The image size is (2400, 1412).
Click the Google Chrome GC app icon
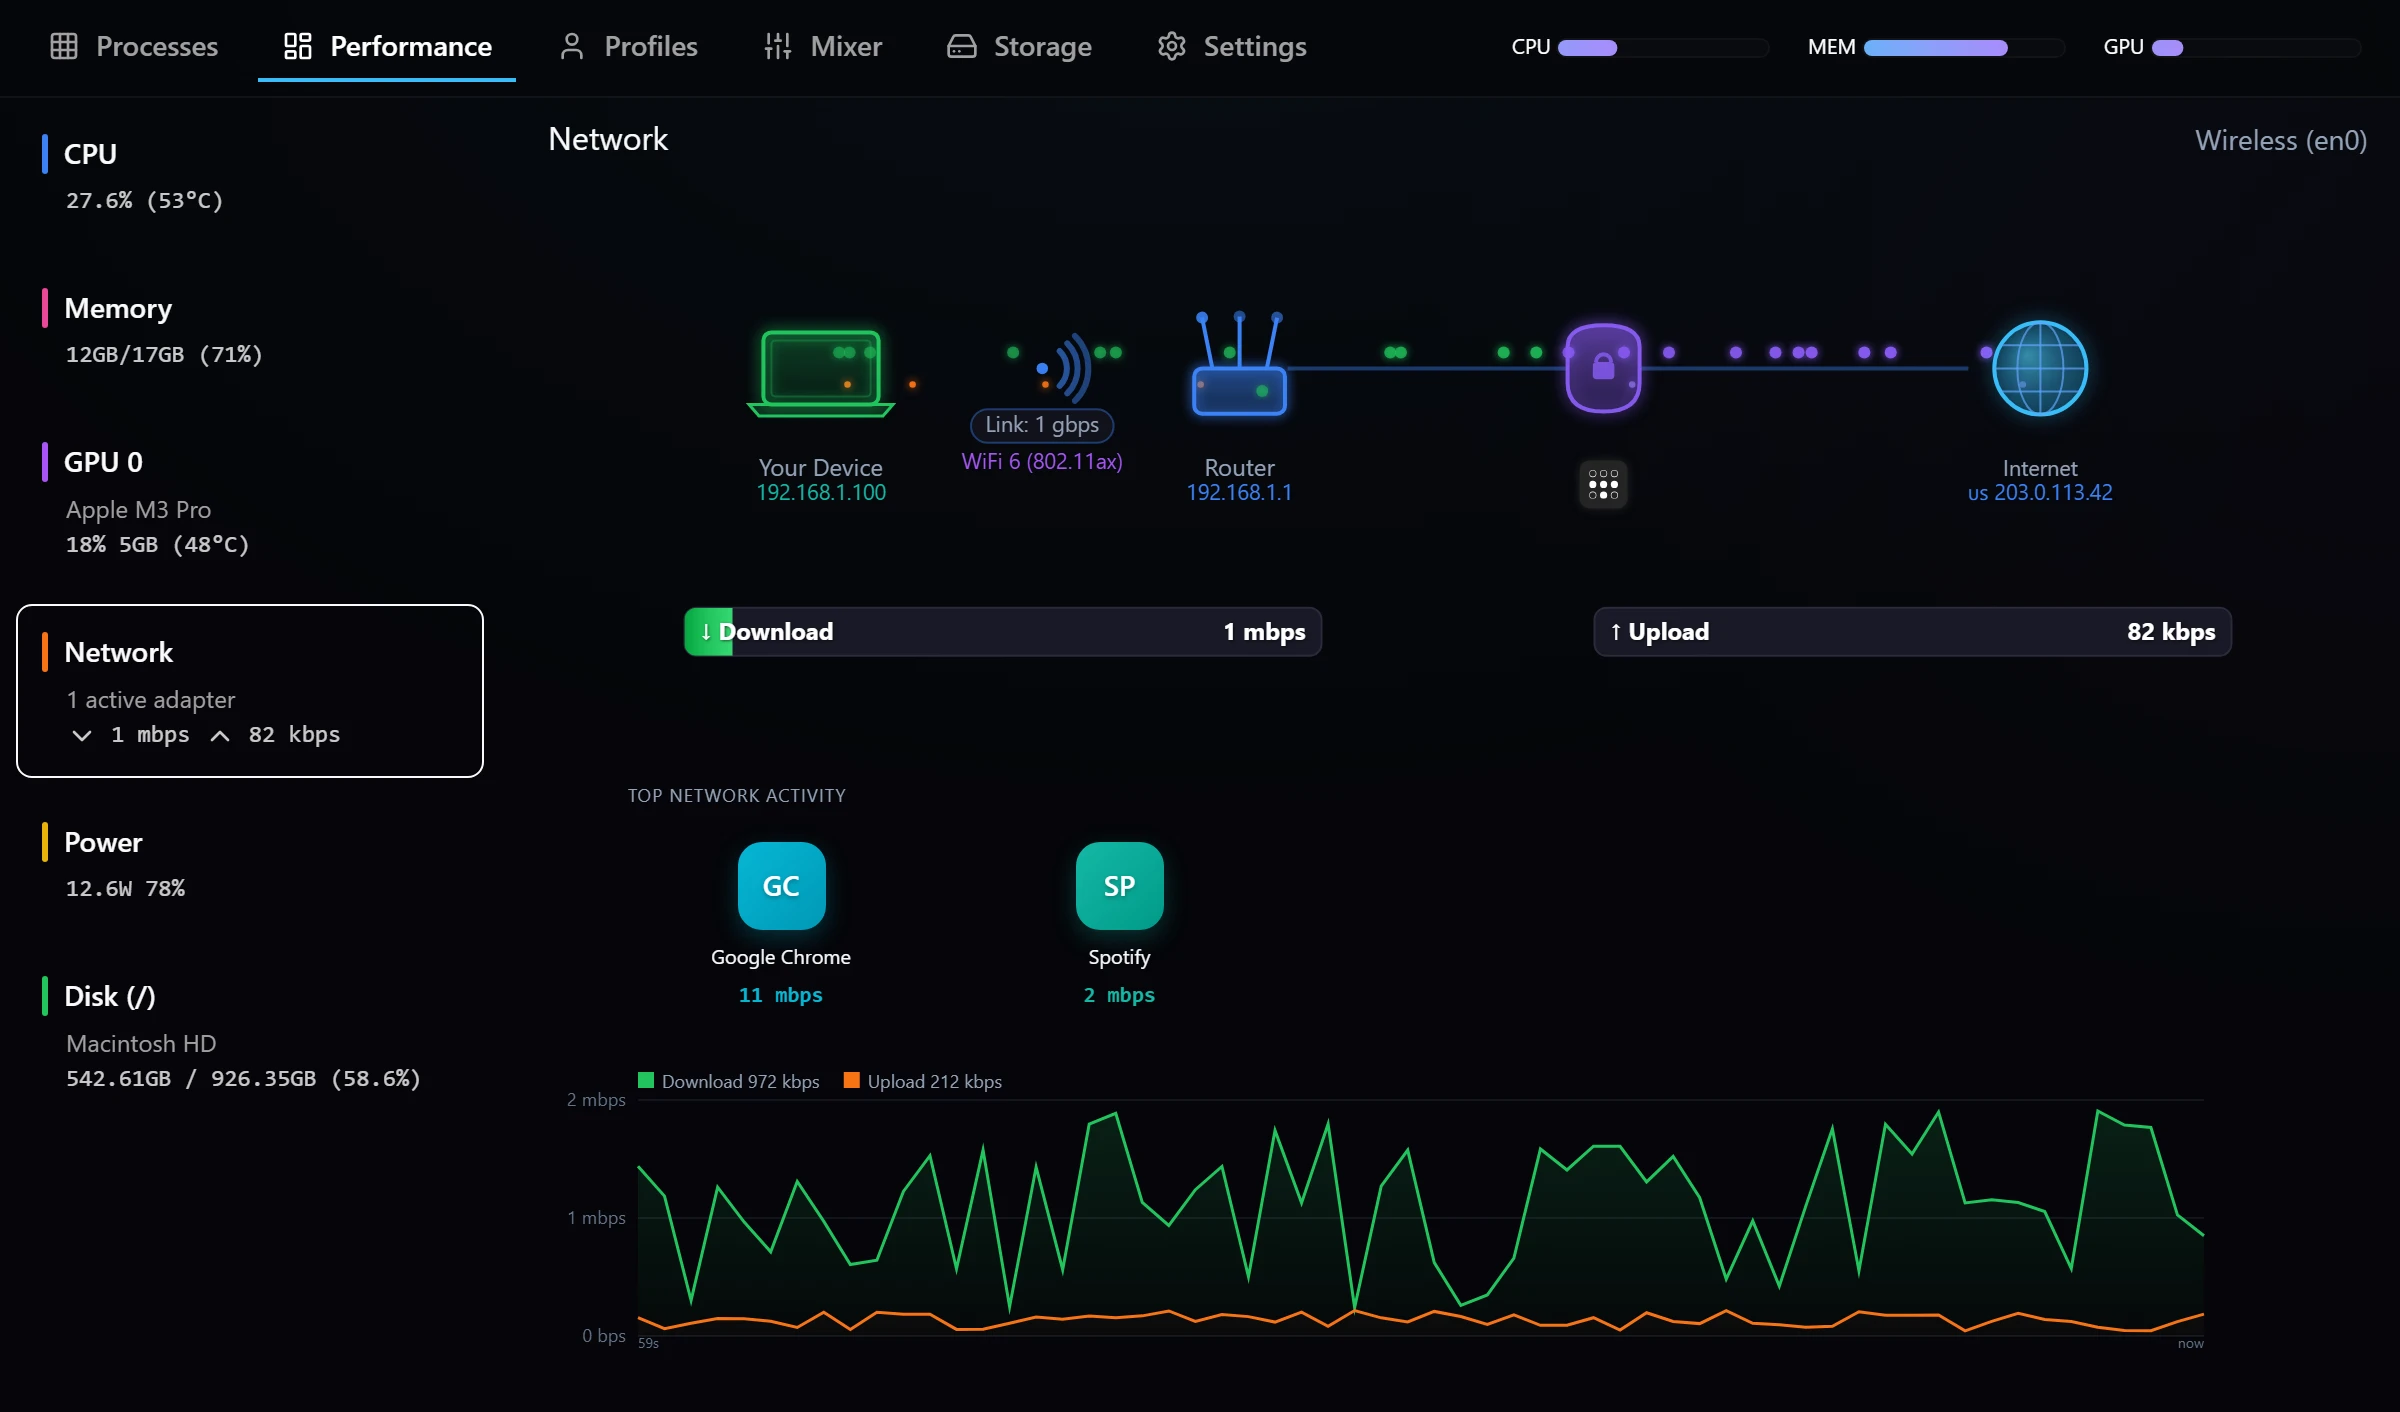pyautogui.click(x=781, y=885)
